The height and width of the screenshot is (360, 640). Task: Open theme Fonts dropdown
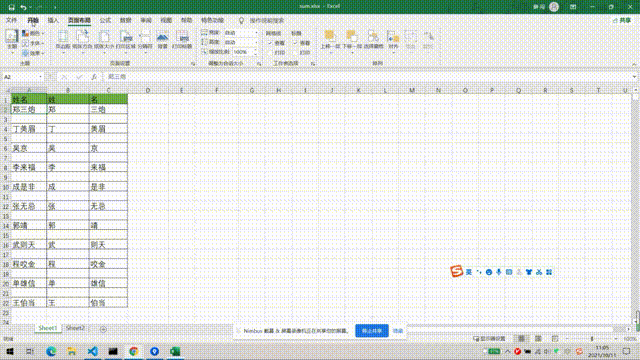click(33, 43)
